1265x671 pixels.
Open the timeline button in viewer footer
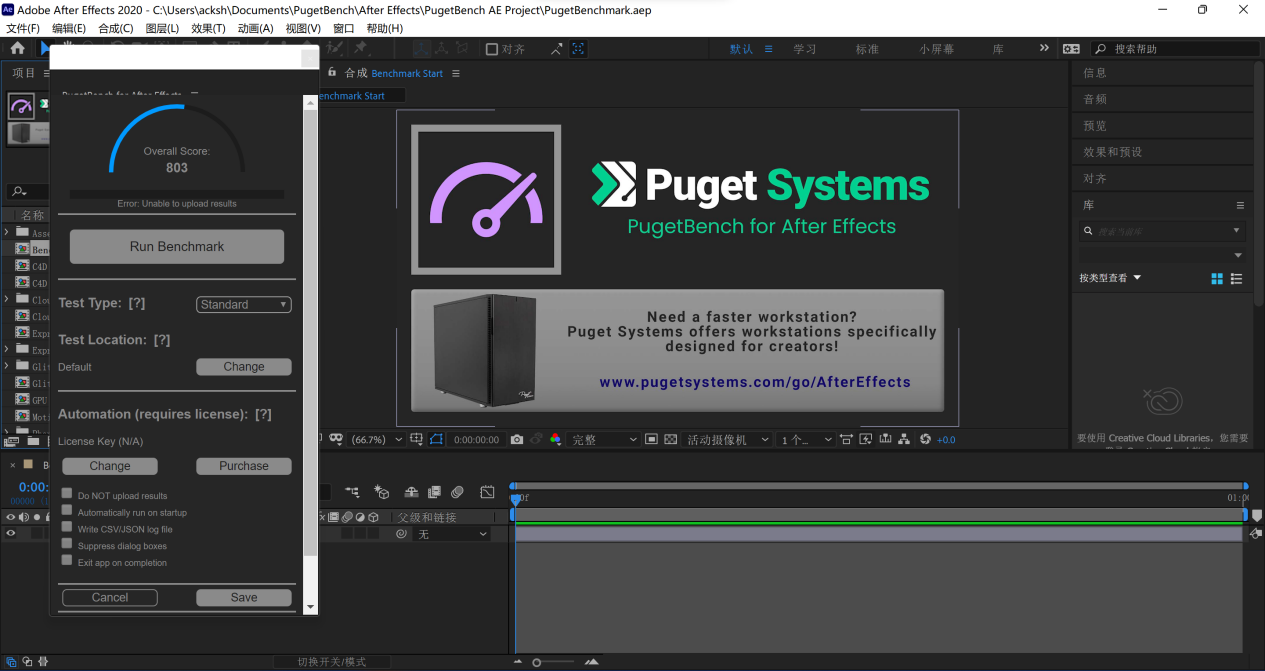pyautogui.click(x=884, y=439)
